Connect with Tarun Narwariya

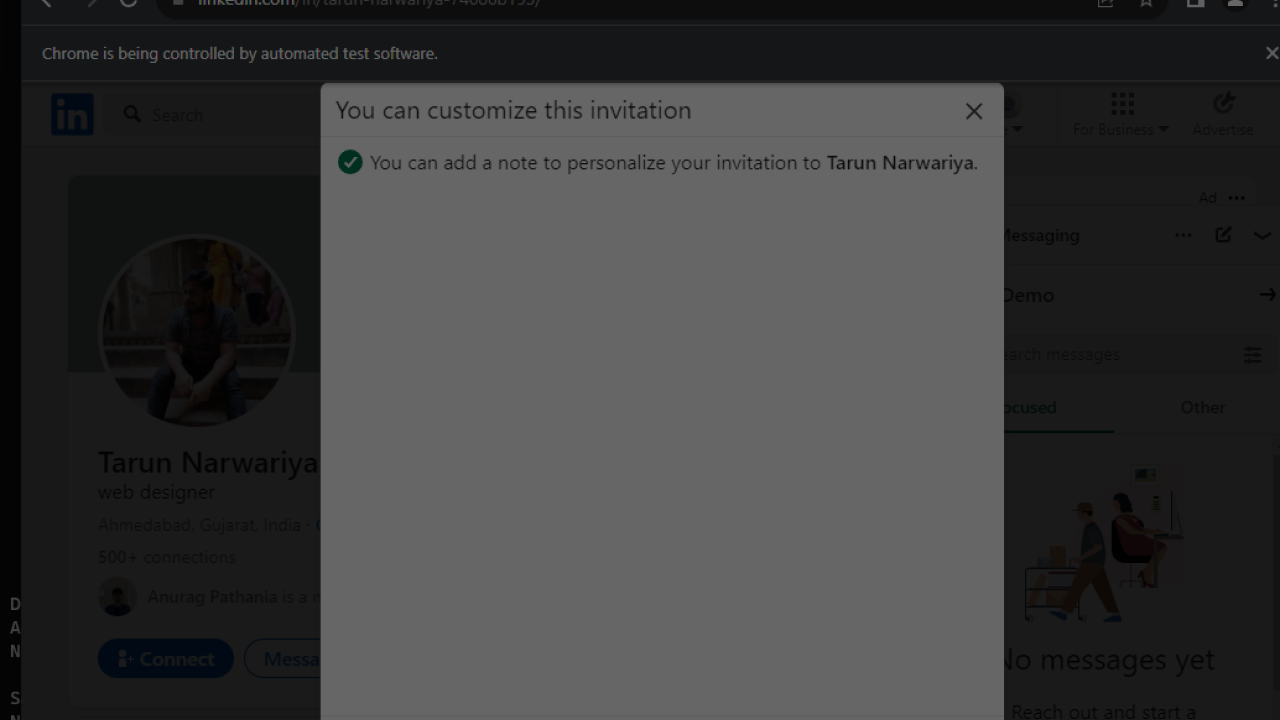[x=165, y=658]
